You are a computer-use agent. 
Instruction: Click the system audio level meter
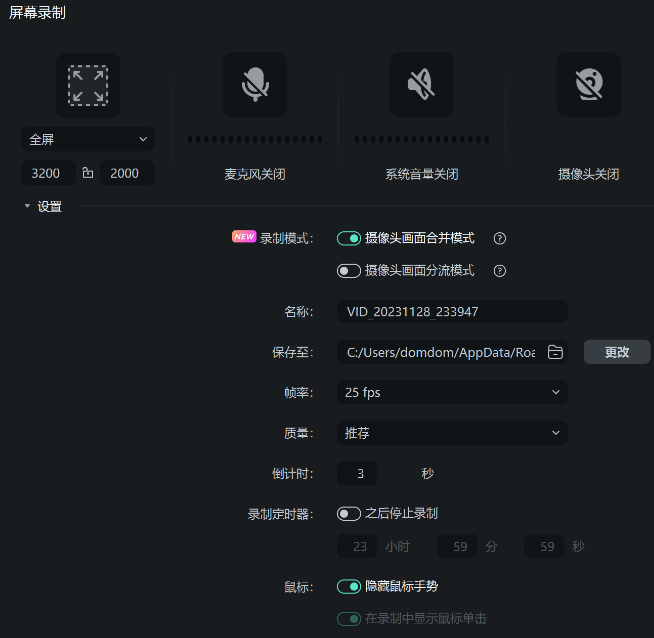(x=422, y=139)
